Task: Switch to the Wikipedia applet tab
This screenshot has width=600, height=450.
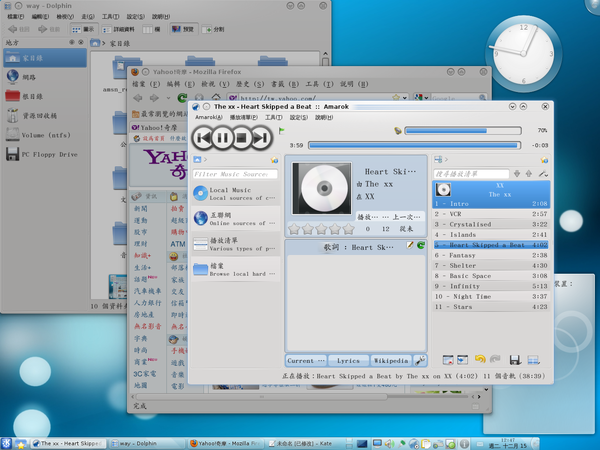Action: [391, 360]
